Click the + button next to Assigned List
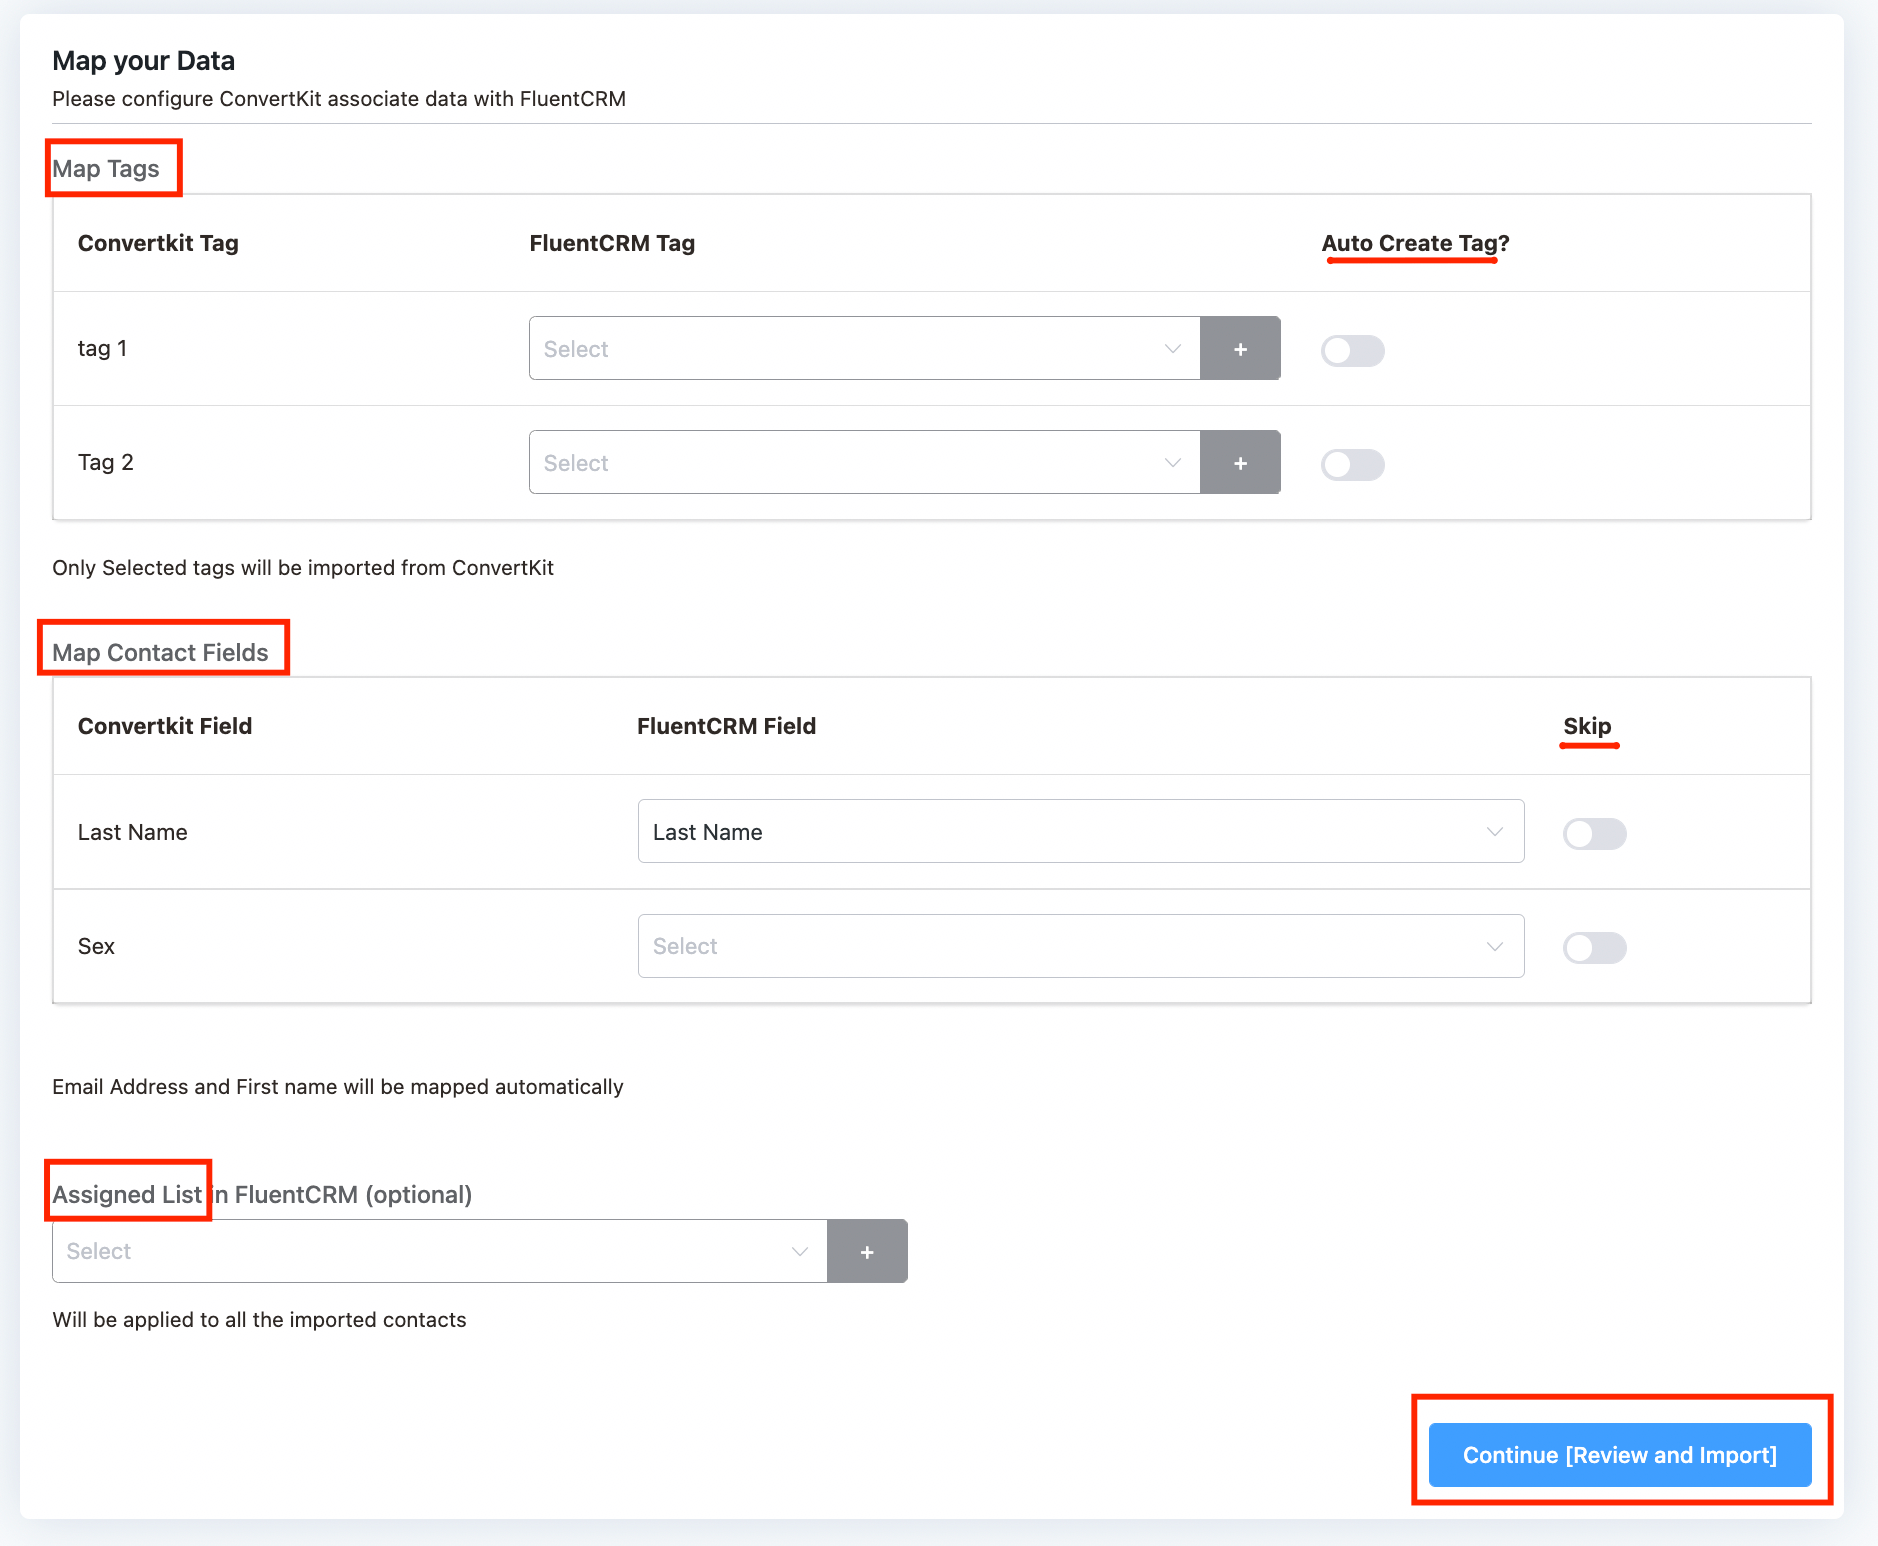The image size is (1878, 1546). tap(866, 1250)
